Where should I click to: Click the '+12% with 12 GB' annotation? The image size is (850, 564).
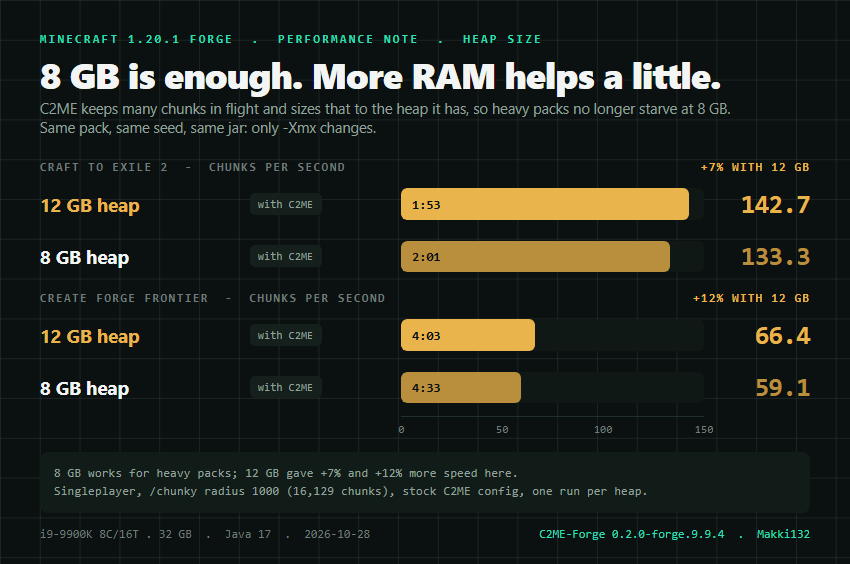coord(751,298)
